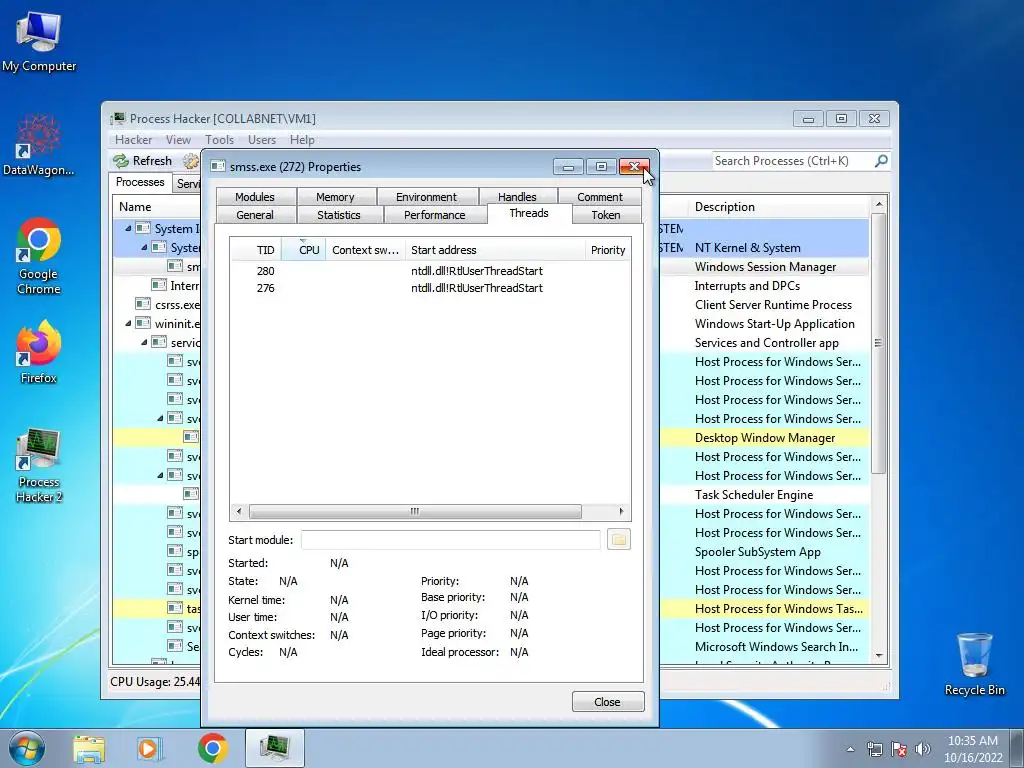
Task: Select Process Hacker taskbar button
Action: [275, 748]
